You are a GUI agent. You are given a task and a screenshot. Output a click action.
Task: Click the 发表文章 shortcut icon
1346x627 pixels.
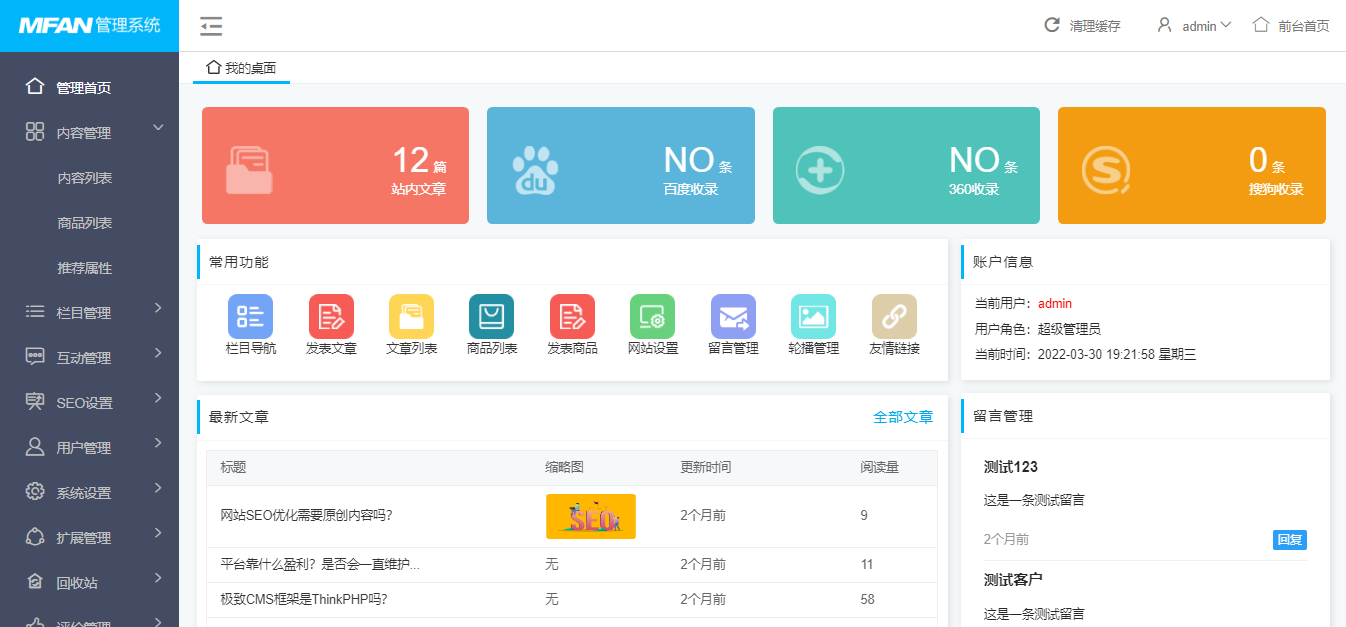coord(331,317)
